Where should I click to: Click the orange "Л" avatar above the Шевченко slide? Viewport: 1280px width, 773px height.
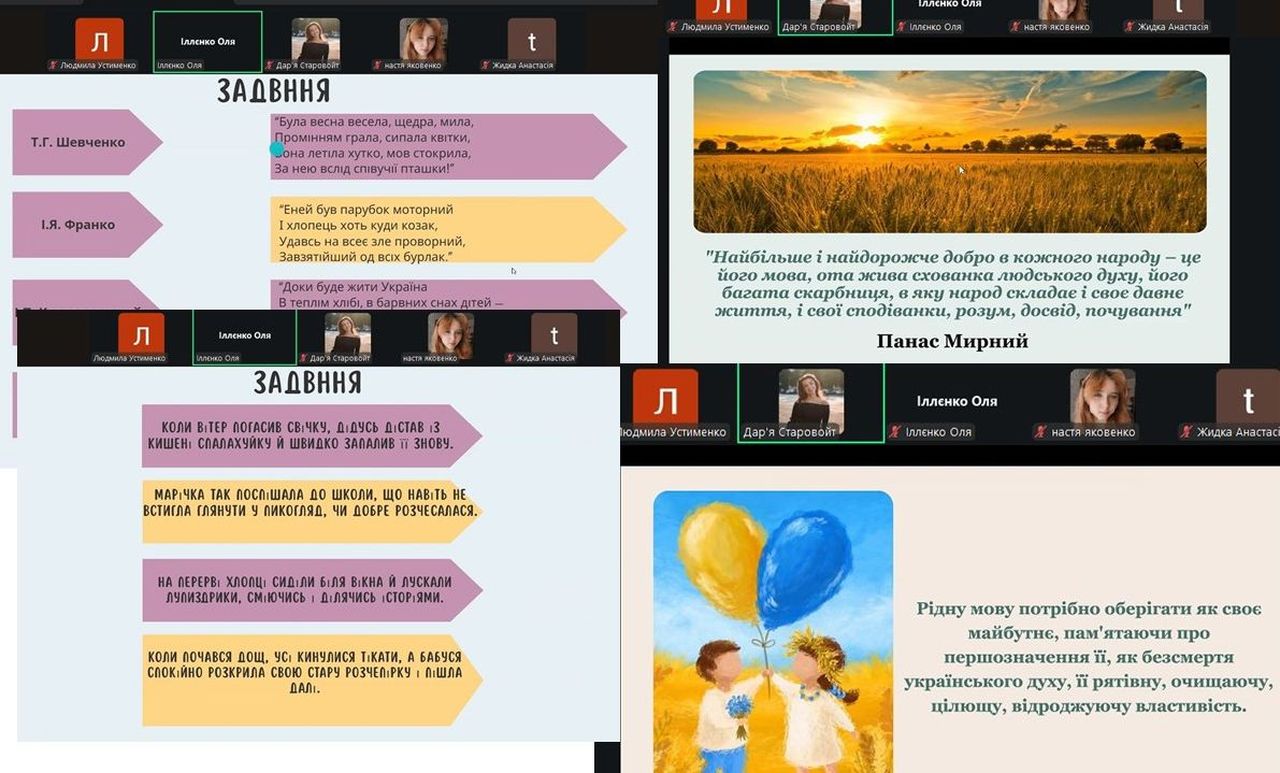click(100, 41)
